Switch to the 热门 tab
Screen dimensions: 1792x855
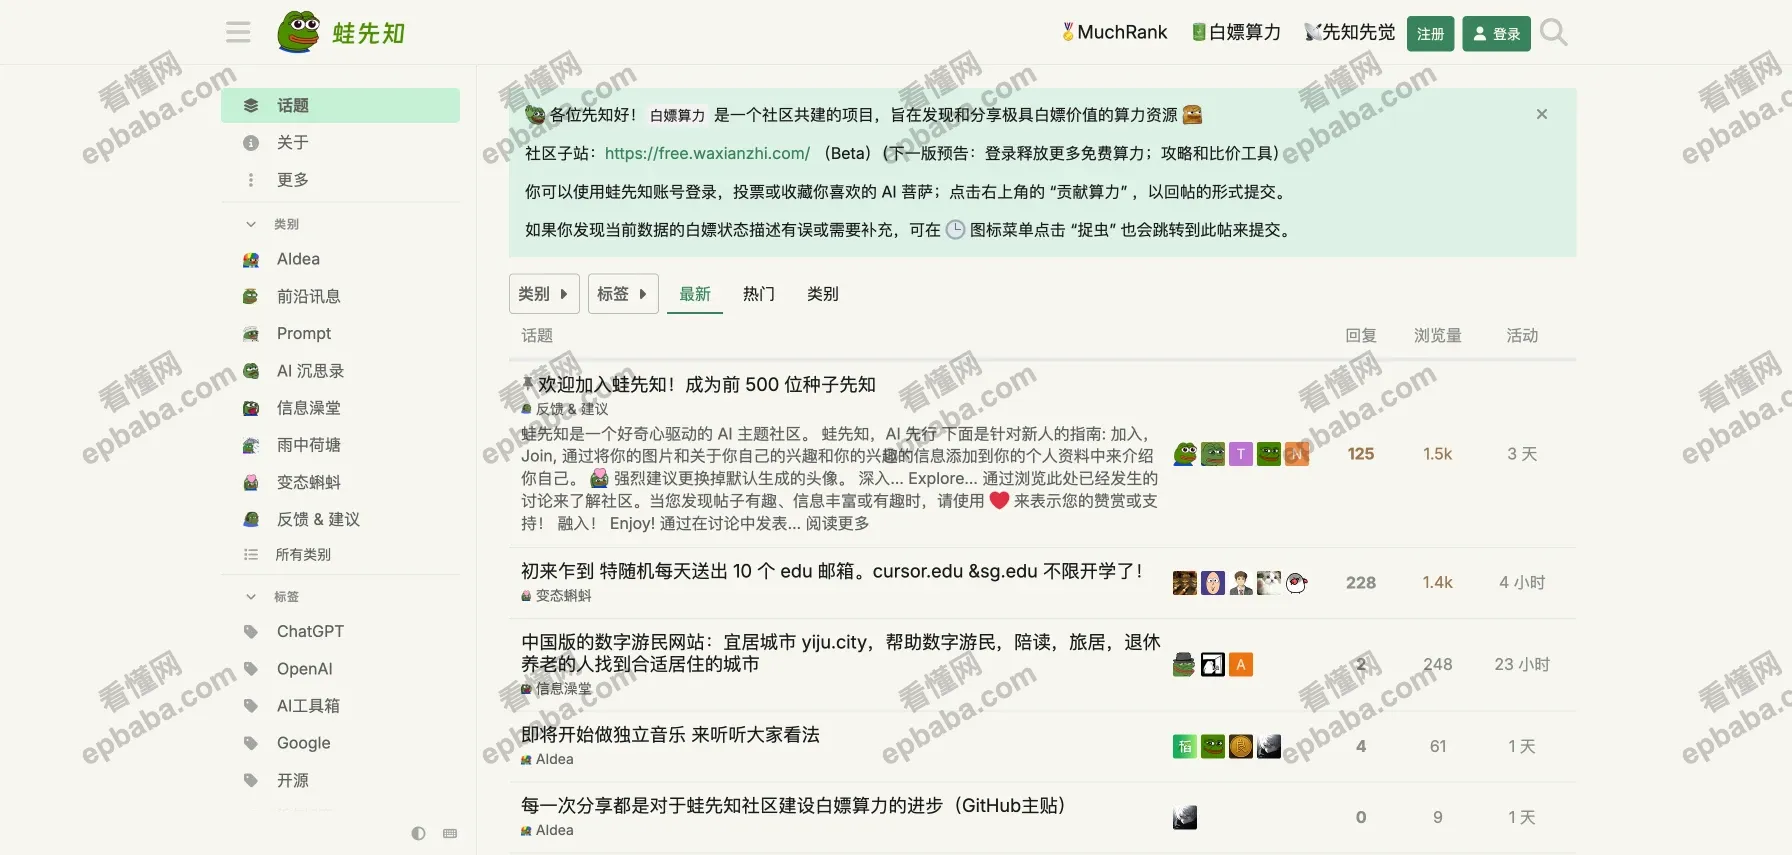[759, 294]
